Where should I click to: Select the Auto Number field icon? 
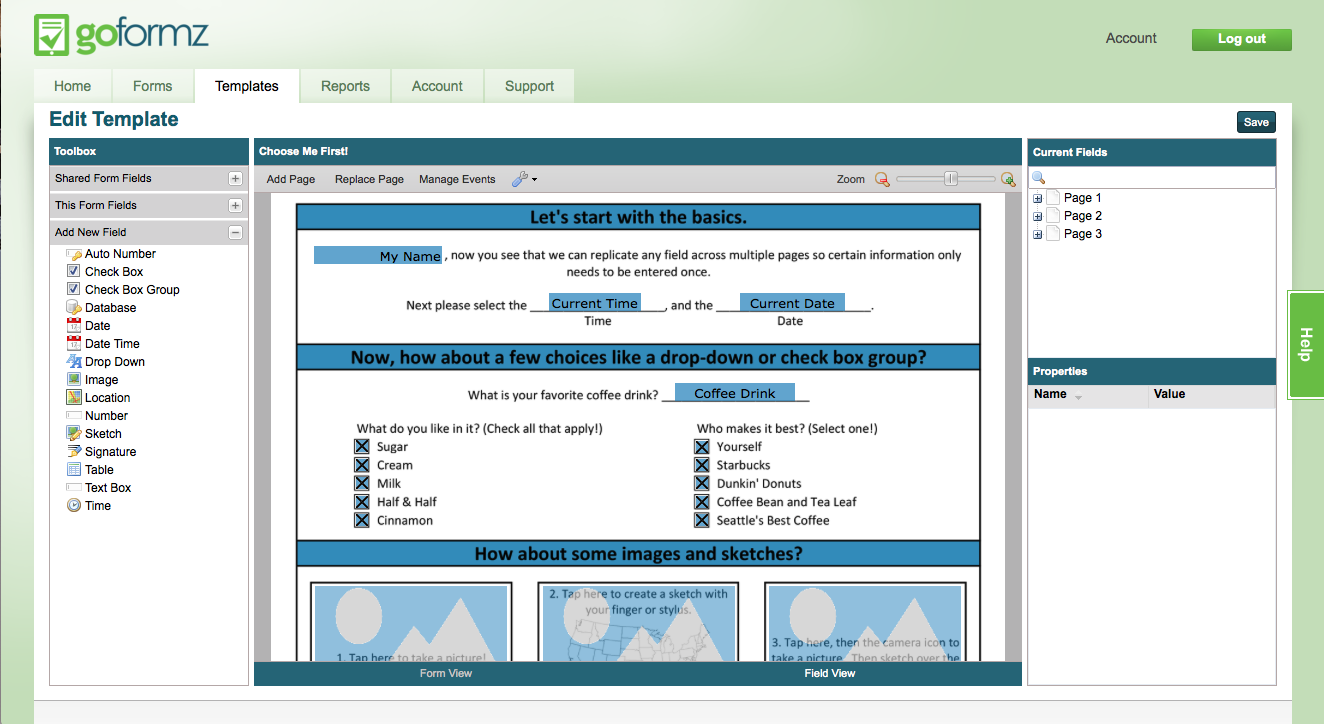pyautogui.click(x=74, y=254)
